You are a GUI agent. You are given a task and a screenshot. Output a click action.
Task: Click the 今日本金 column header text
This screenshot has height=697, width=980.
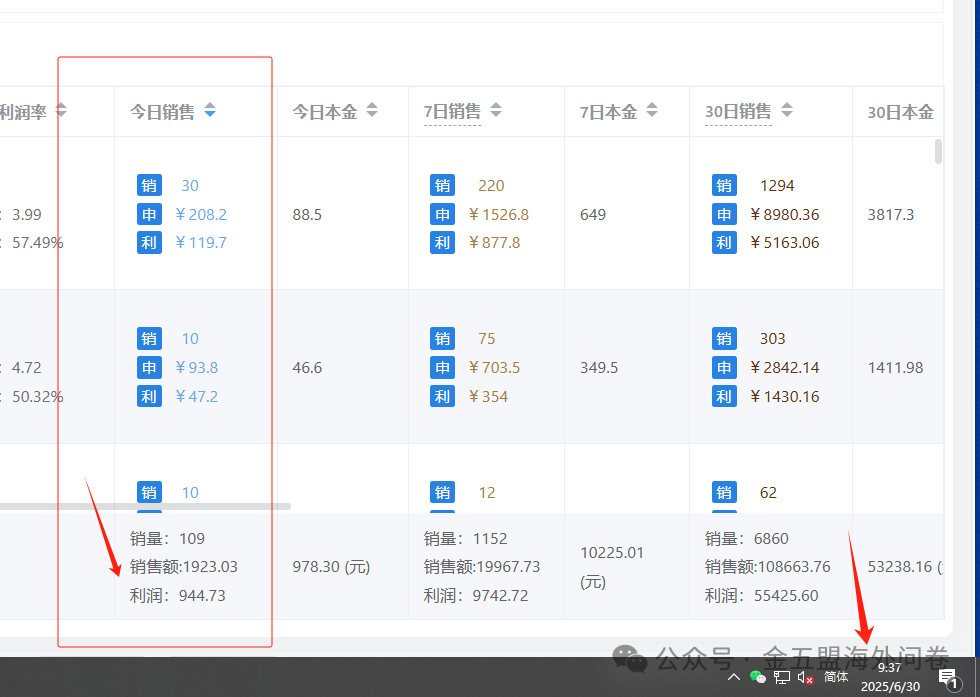pos(325,112)
